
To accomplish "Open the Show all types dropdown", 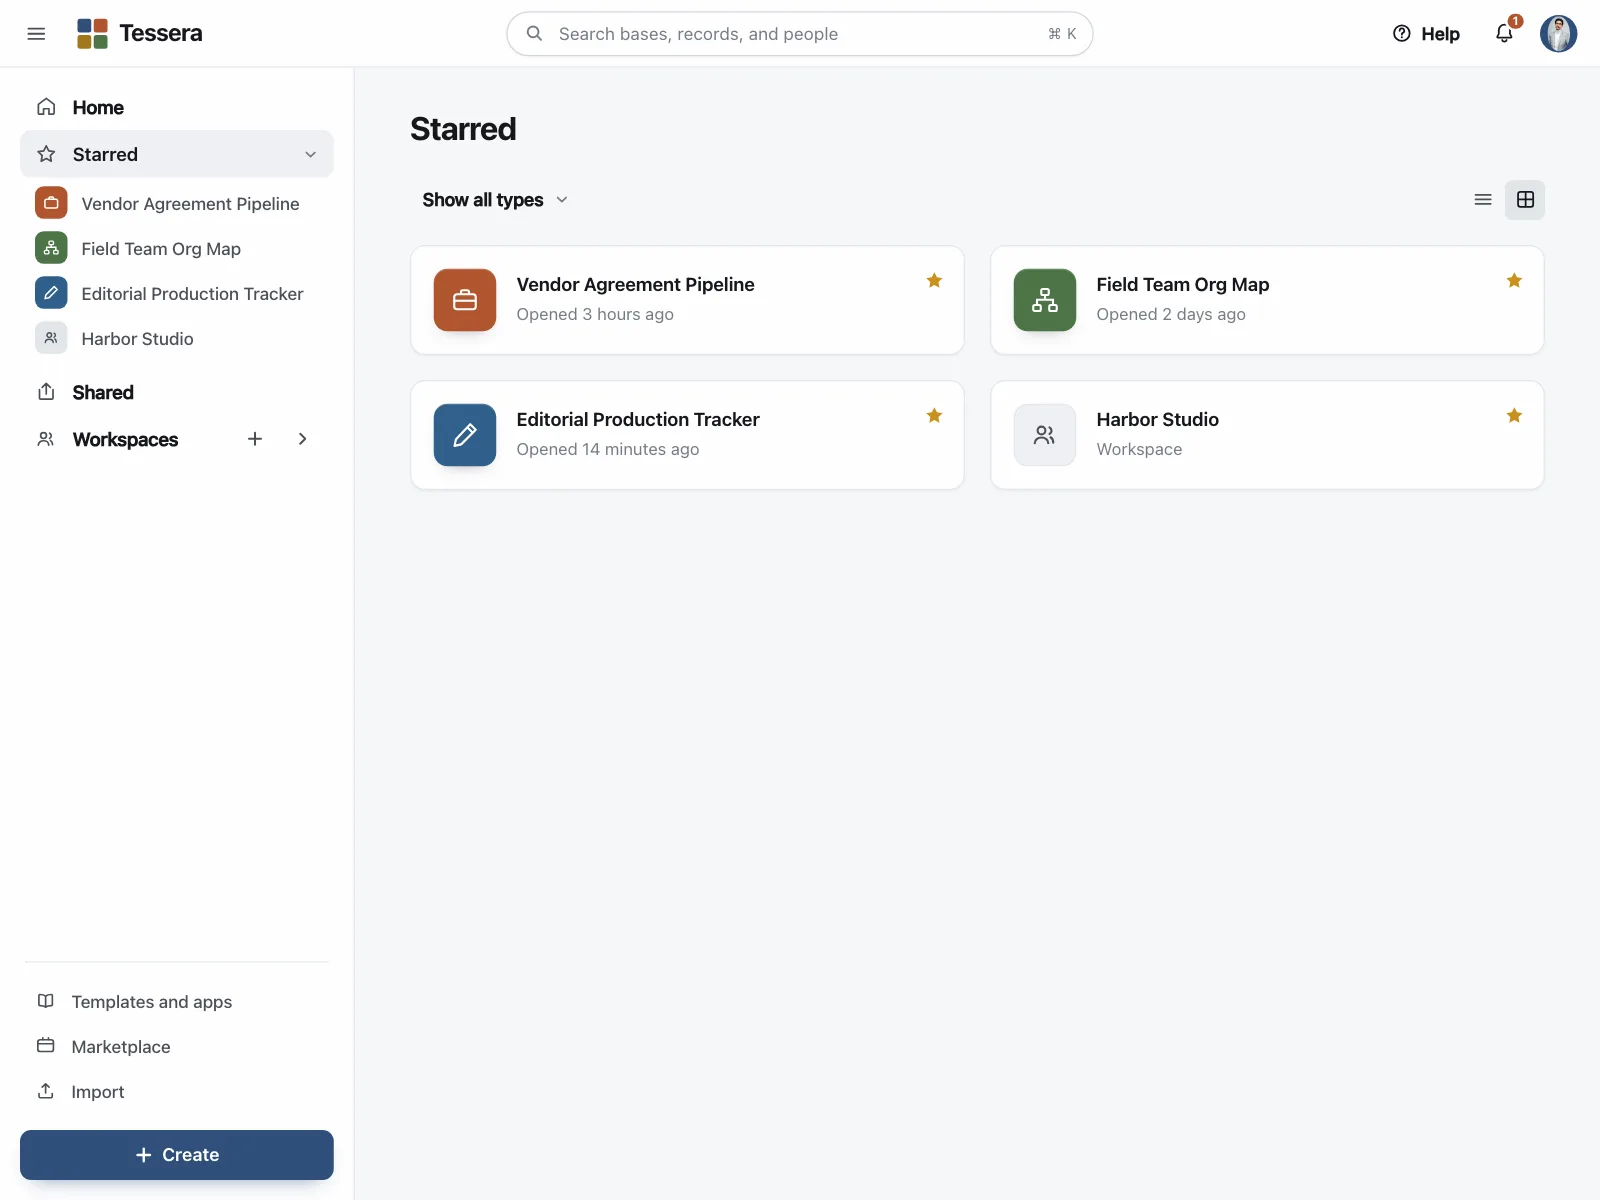I will (x=495, y=200).
